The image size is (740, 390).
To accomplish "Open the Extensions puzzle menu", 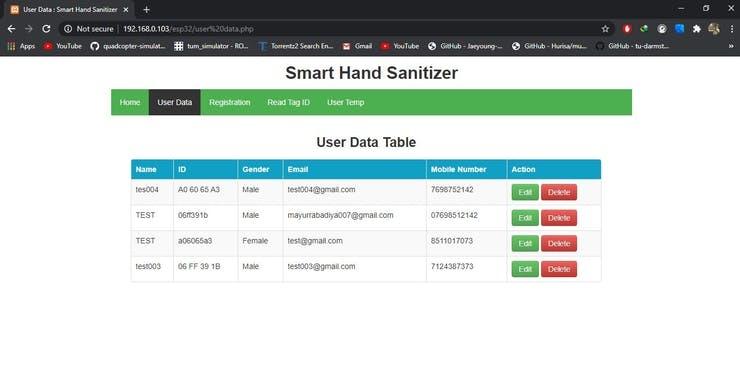I will [697, 29].
